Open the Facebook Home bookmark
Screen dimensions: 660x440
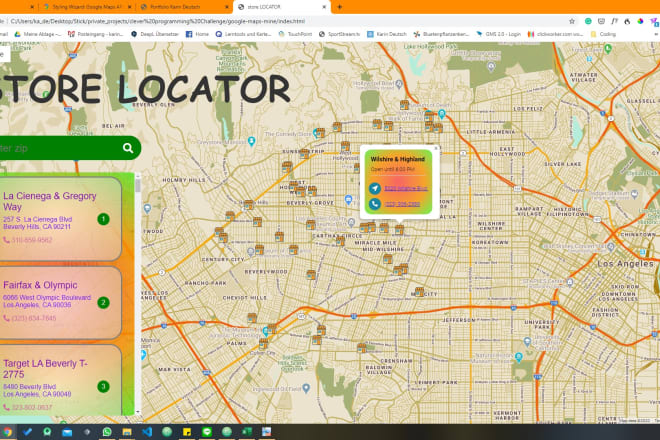coord(197,34)
